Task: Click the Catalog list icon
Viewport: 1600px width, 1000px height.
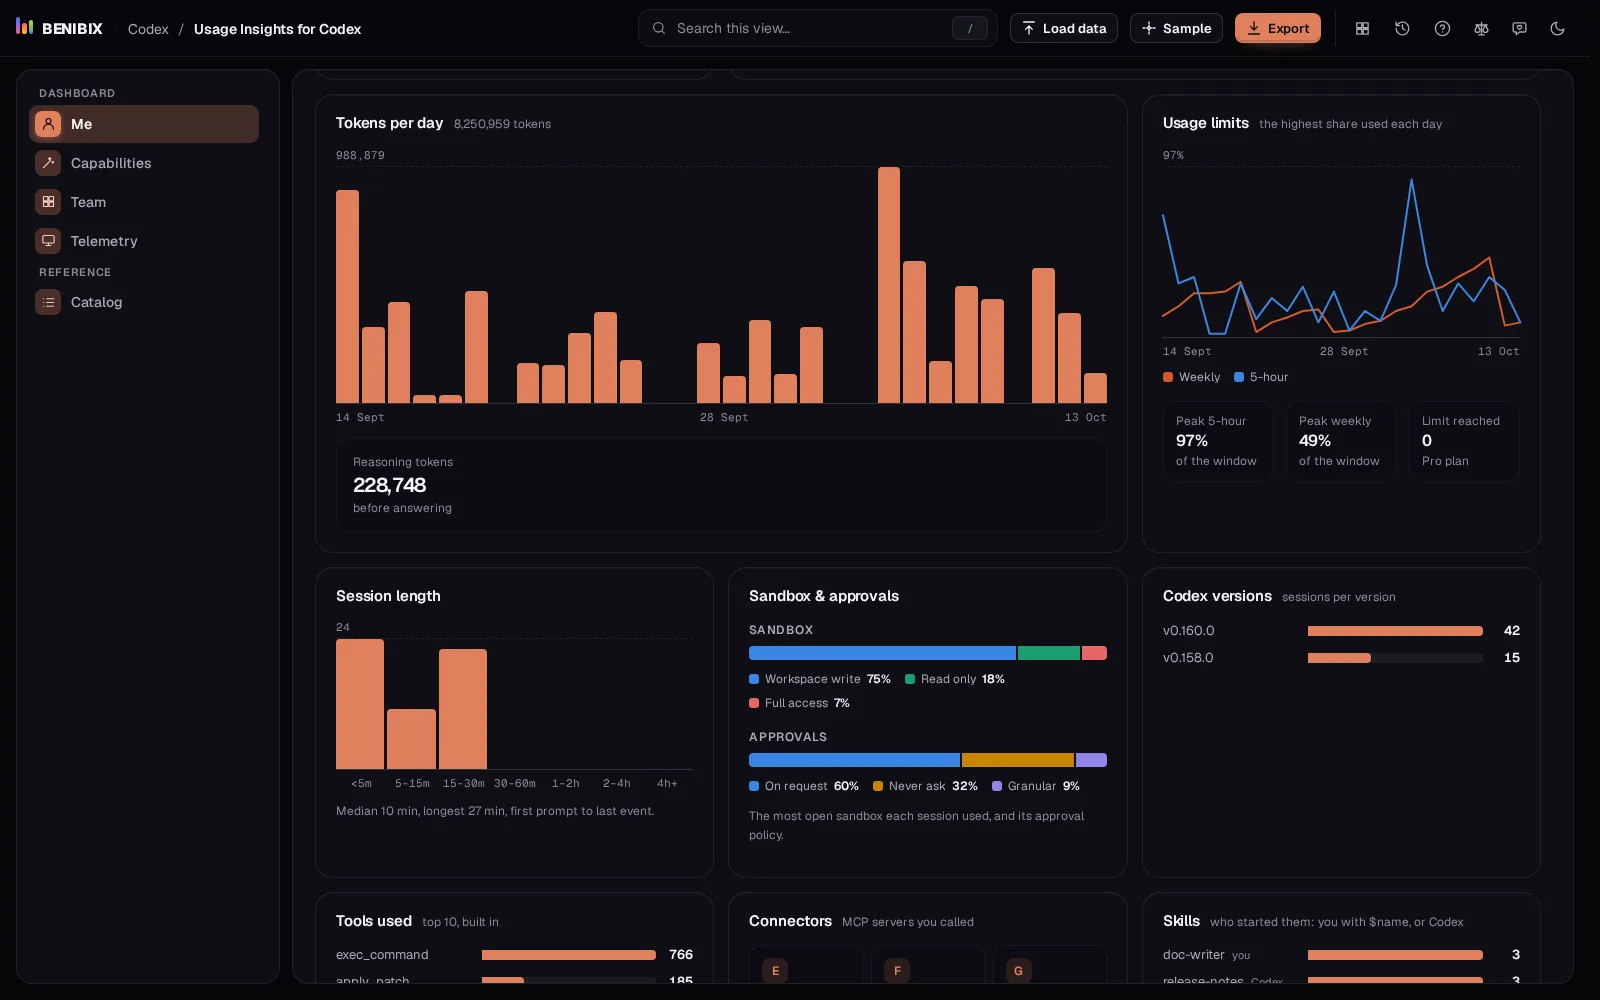Action: pos(48,302)
